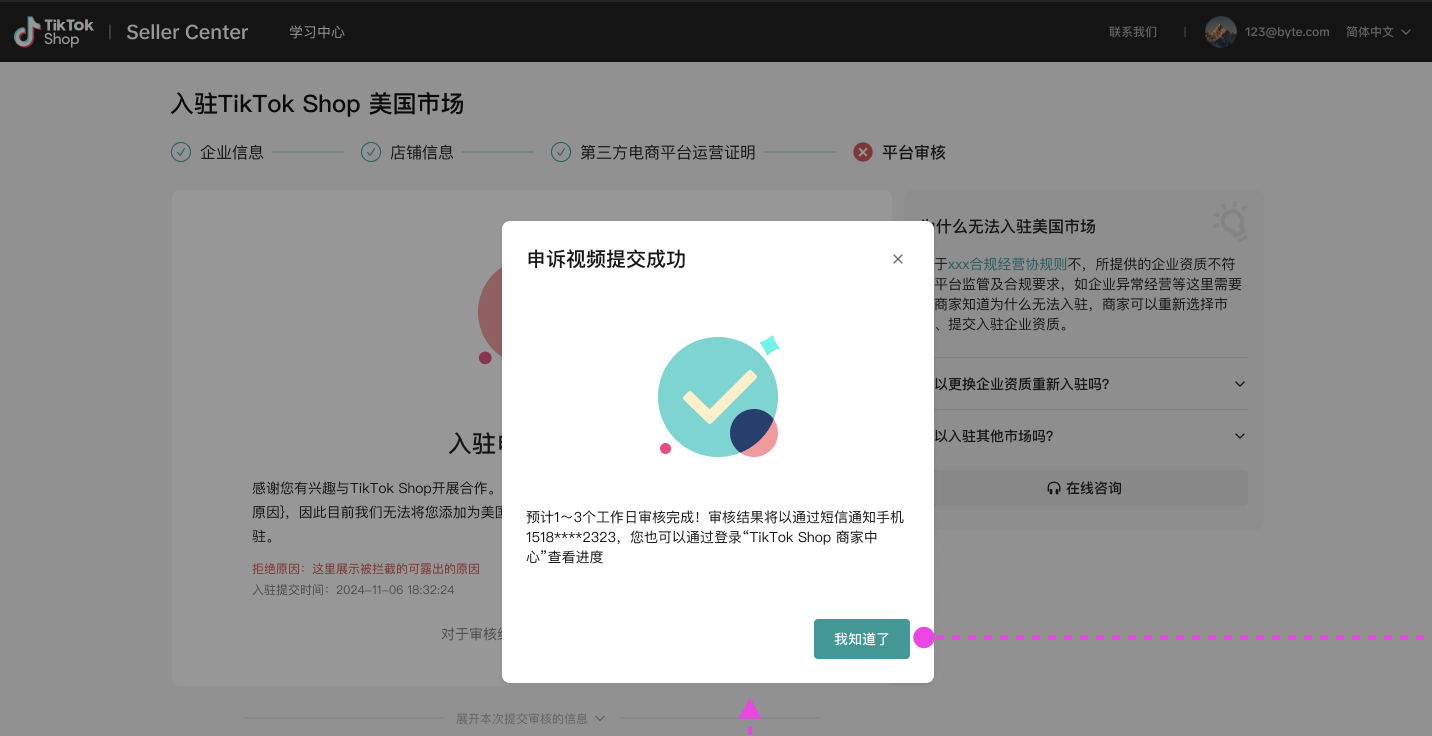This screenshot has width=1432, height=736.
Task: Click the 联系我们 link
Action: pyautogui.click(x=1132, y=32)
